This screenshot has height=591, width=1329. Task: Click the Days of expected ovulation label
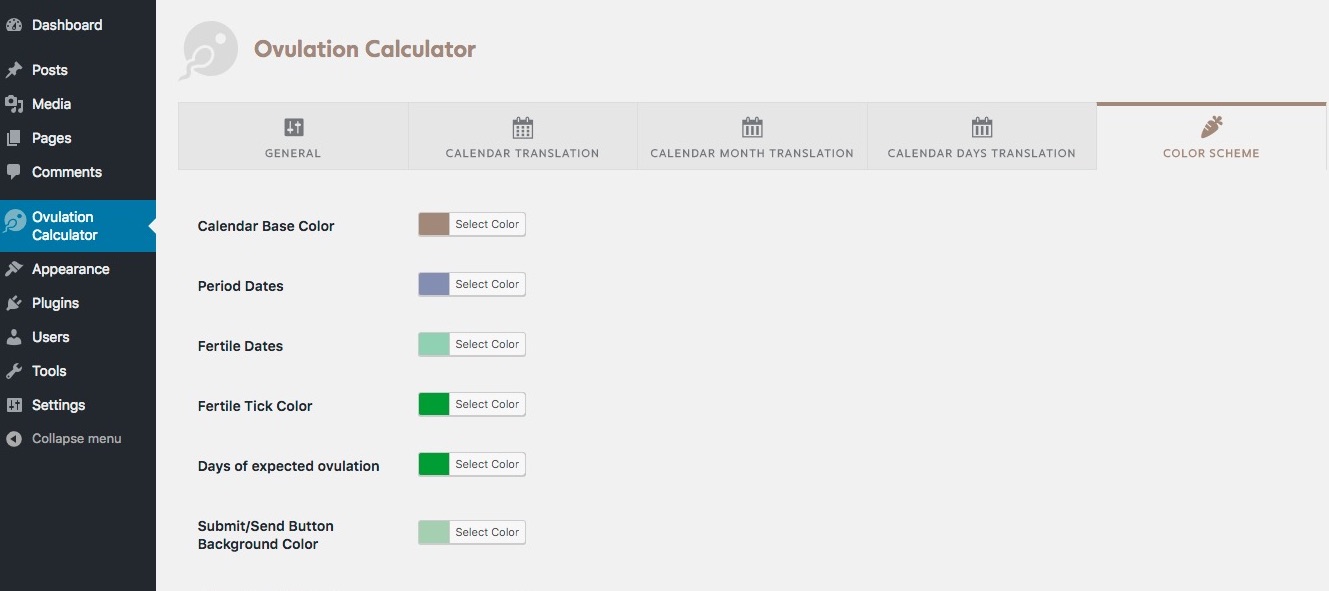[x=289, y=466]
